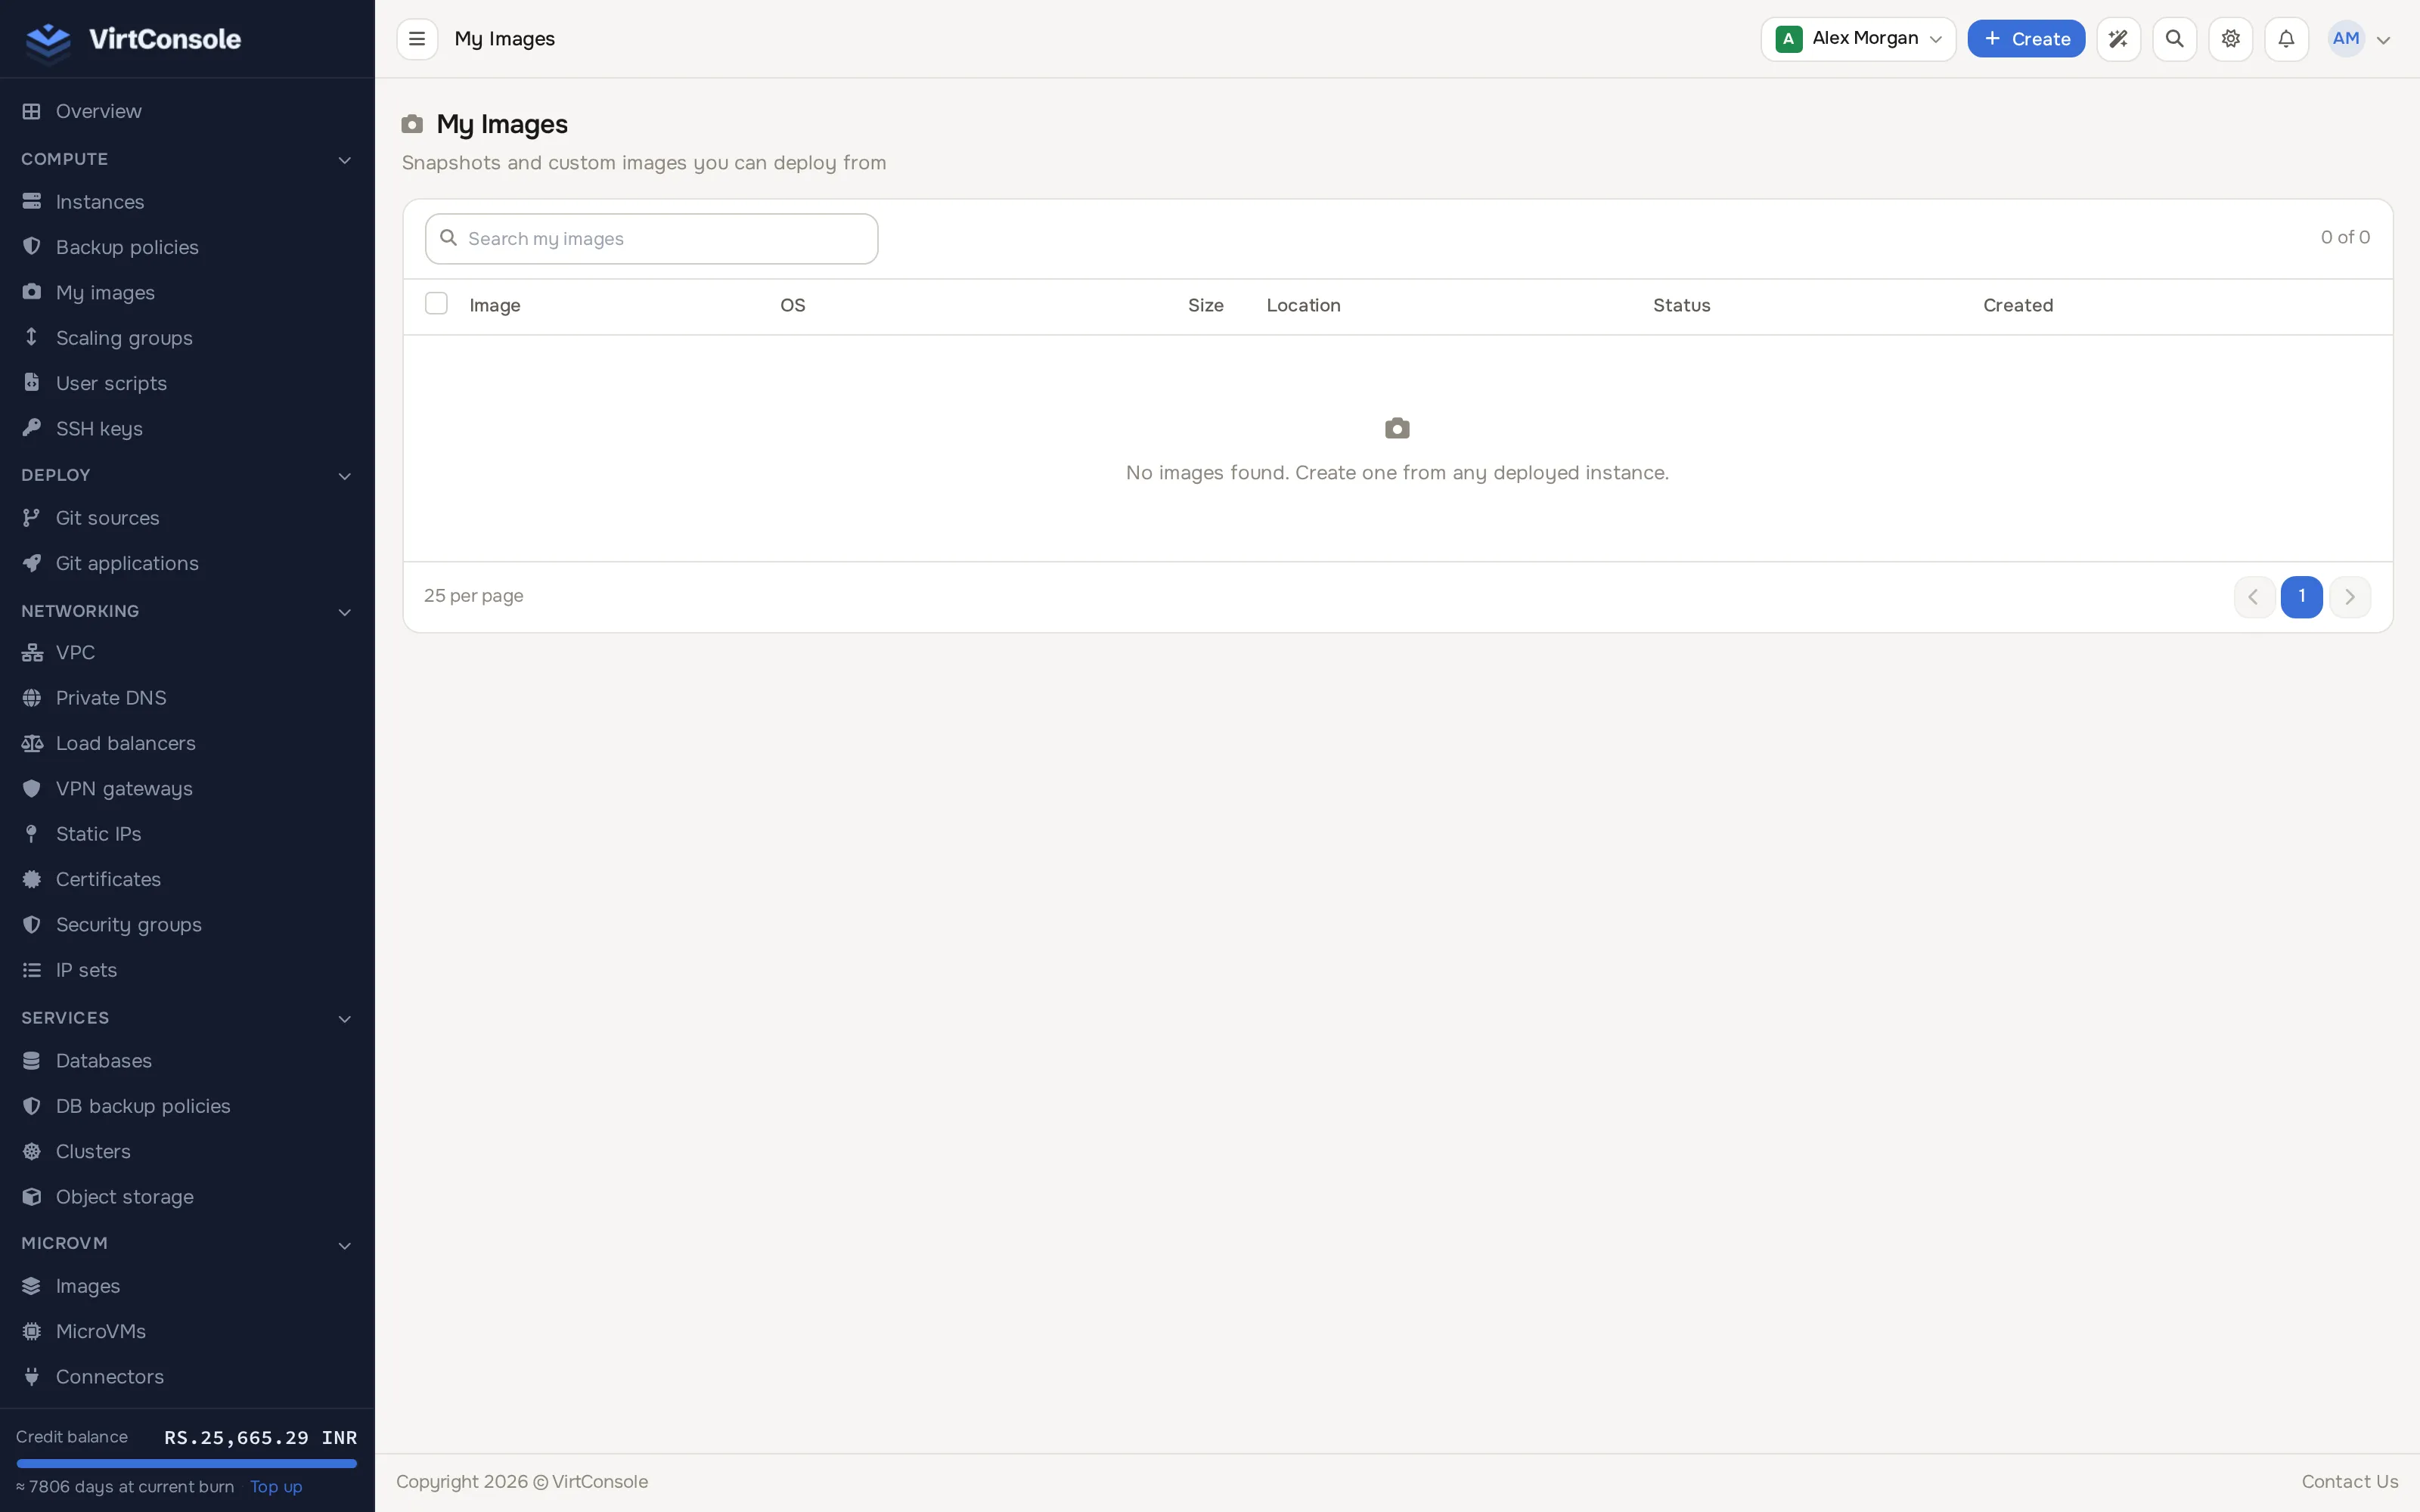Click previous page arrow in pagination

[x=2254, y=597]
